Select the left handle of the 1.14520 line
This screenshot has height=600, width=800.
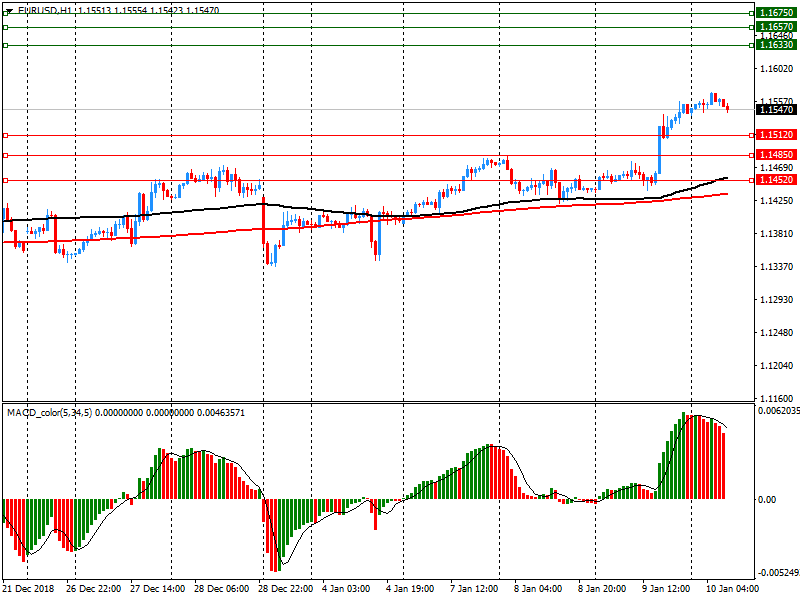pyautogui.click(x=5, y=180)
